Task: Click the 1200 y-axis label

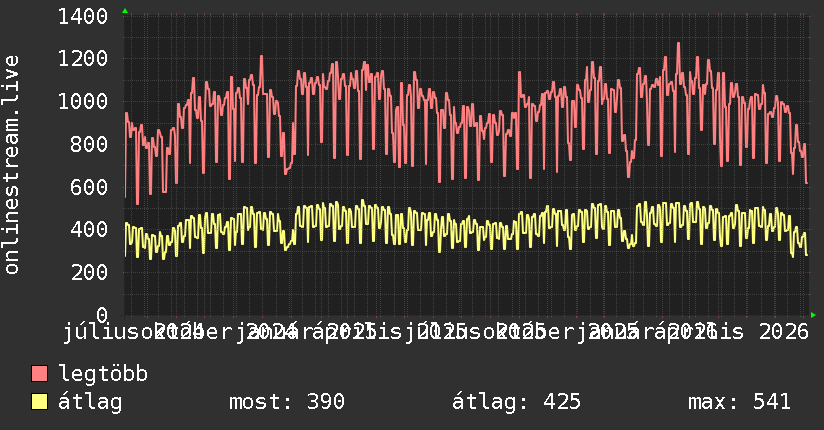Action: 83,59
